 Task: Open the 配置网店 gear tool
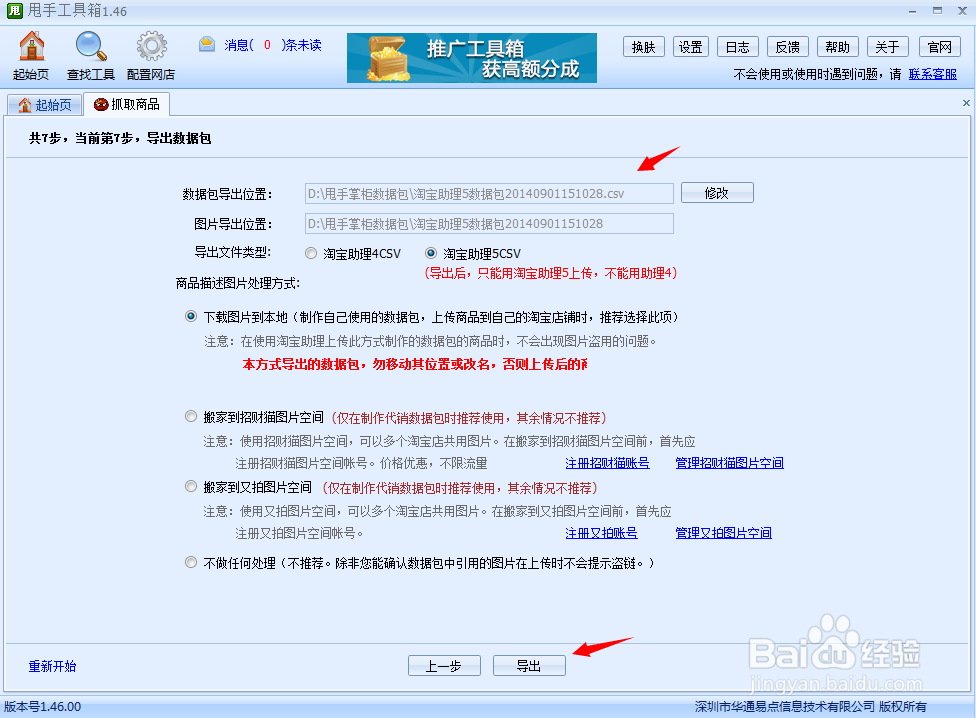click(151, 54)
